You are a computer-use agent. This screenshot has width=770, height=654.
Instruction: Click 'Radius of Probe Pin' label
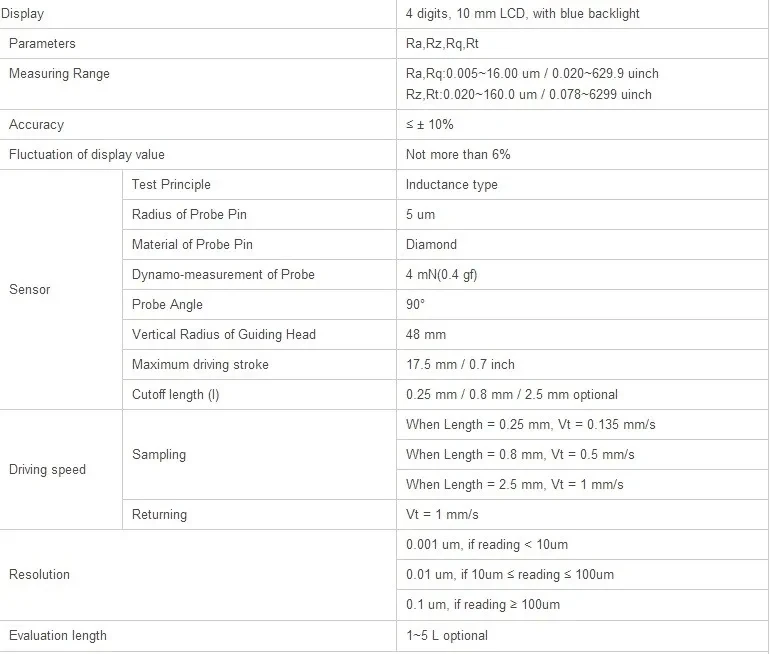(189, 215)
